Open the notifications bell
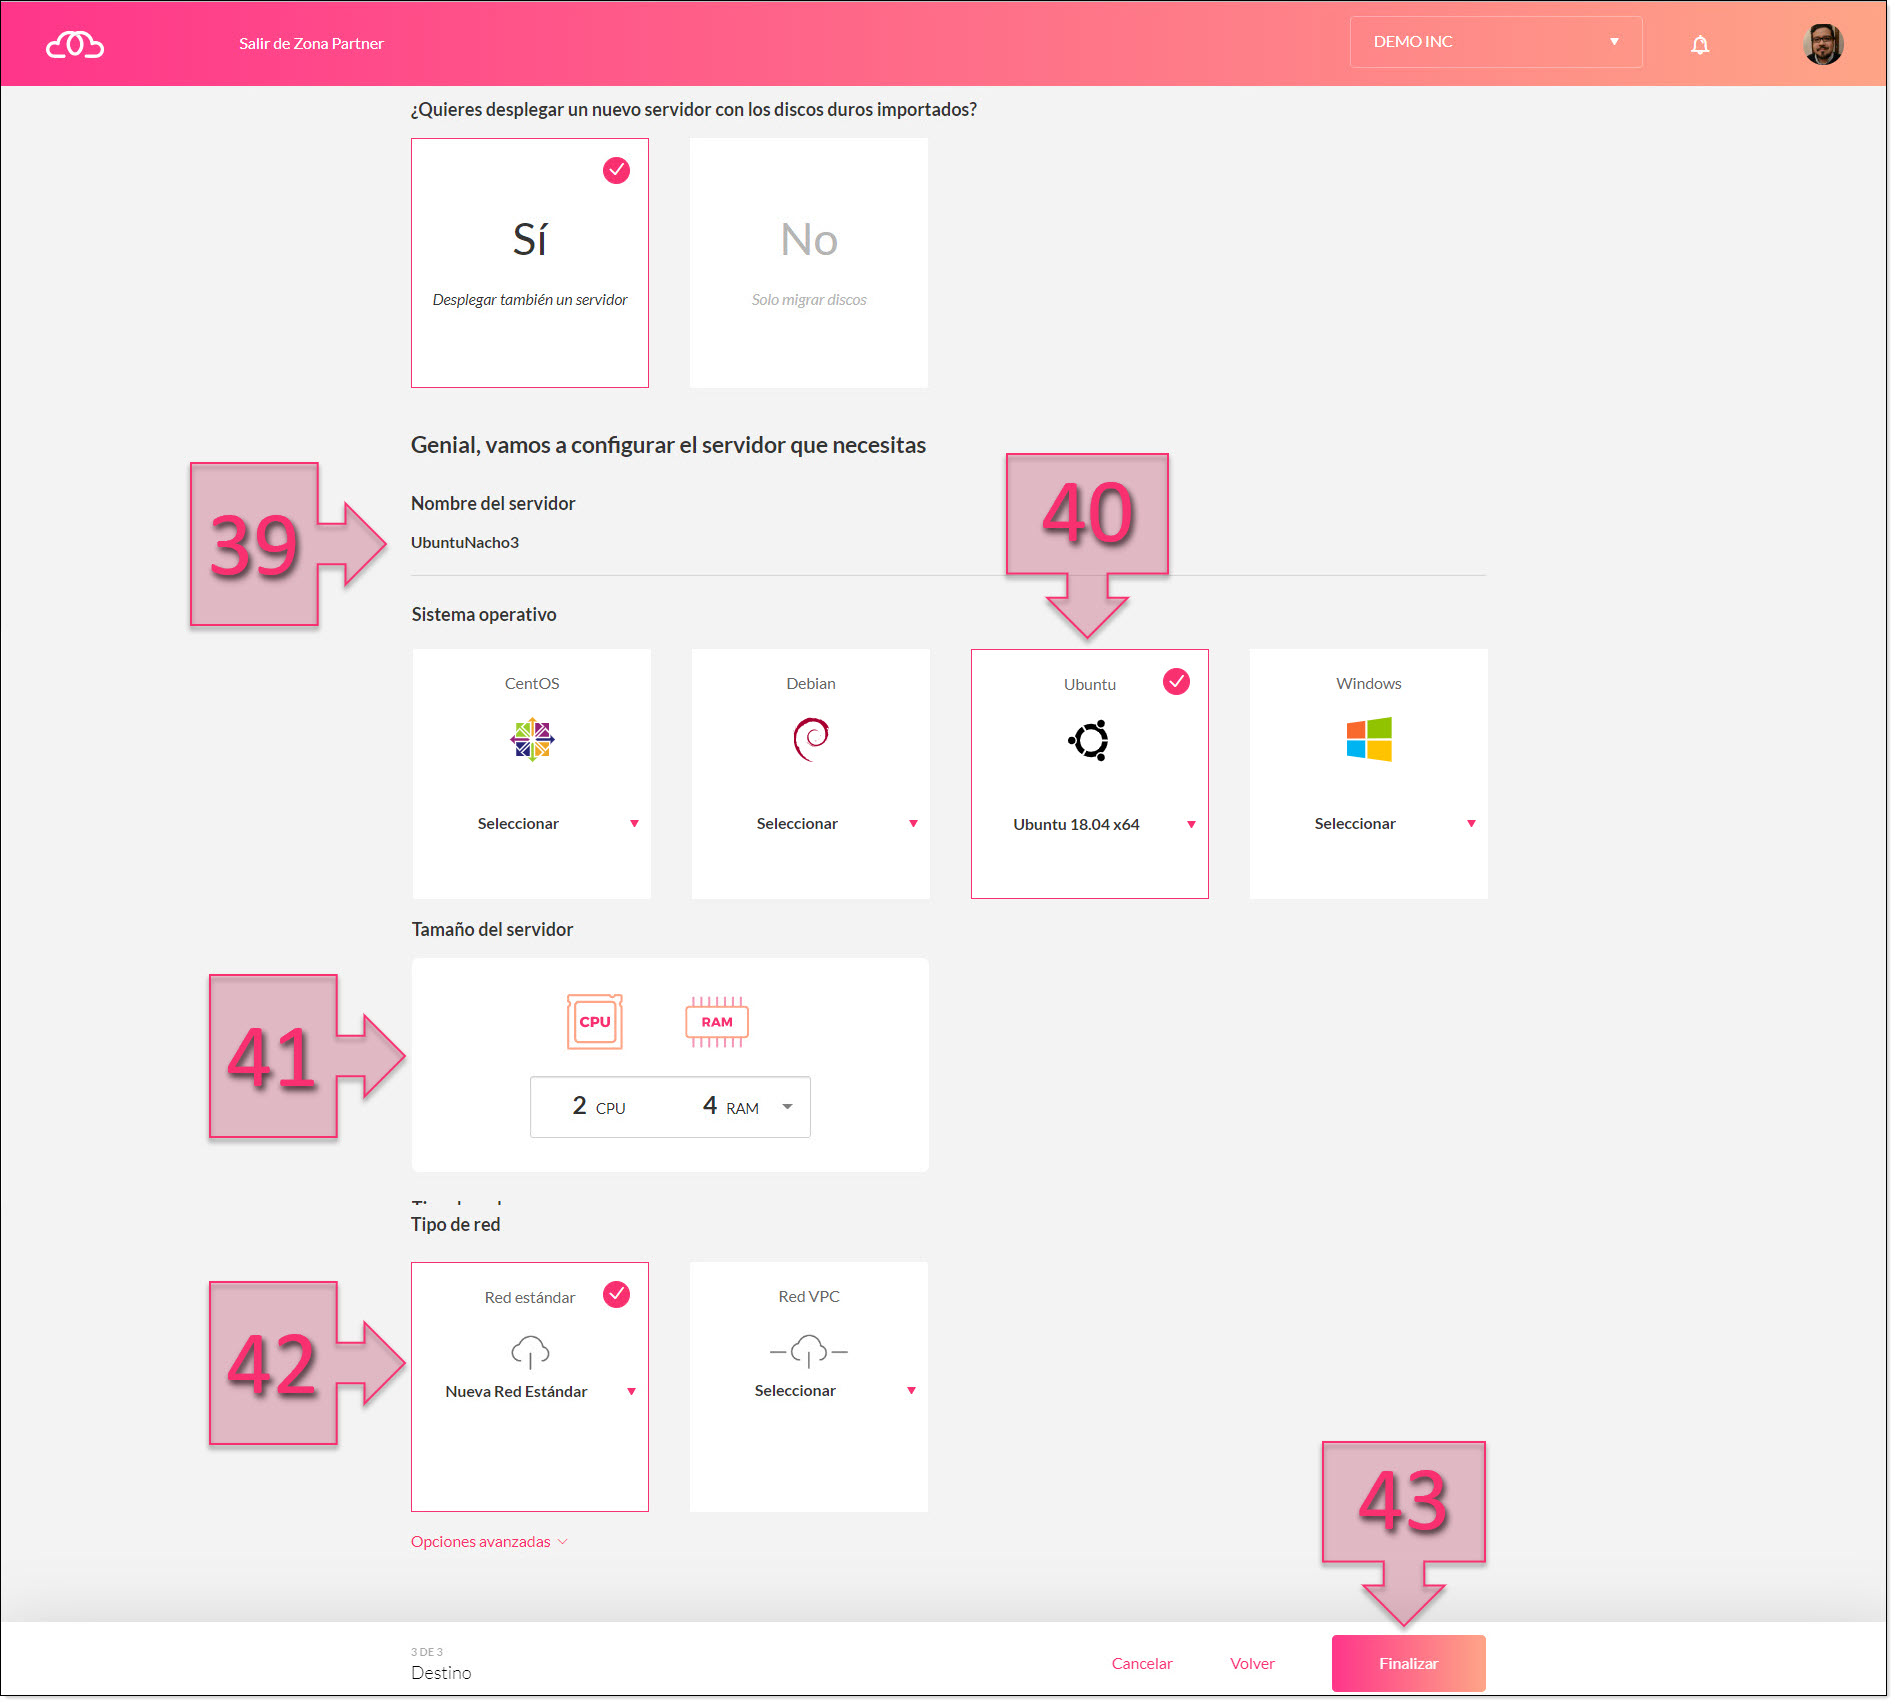 click(1699, 44)
